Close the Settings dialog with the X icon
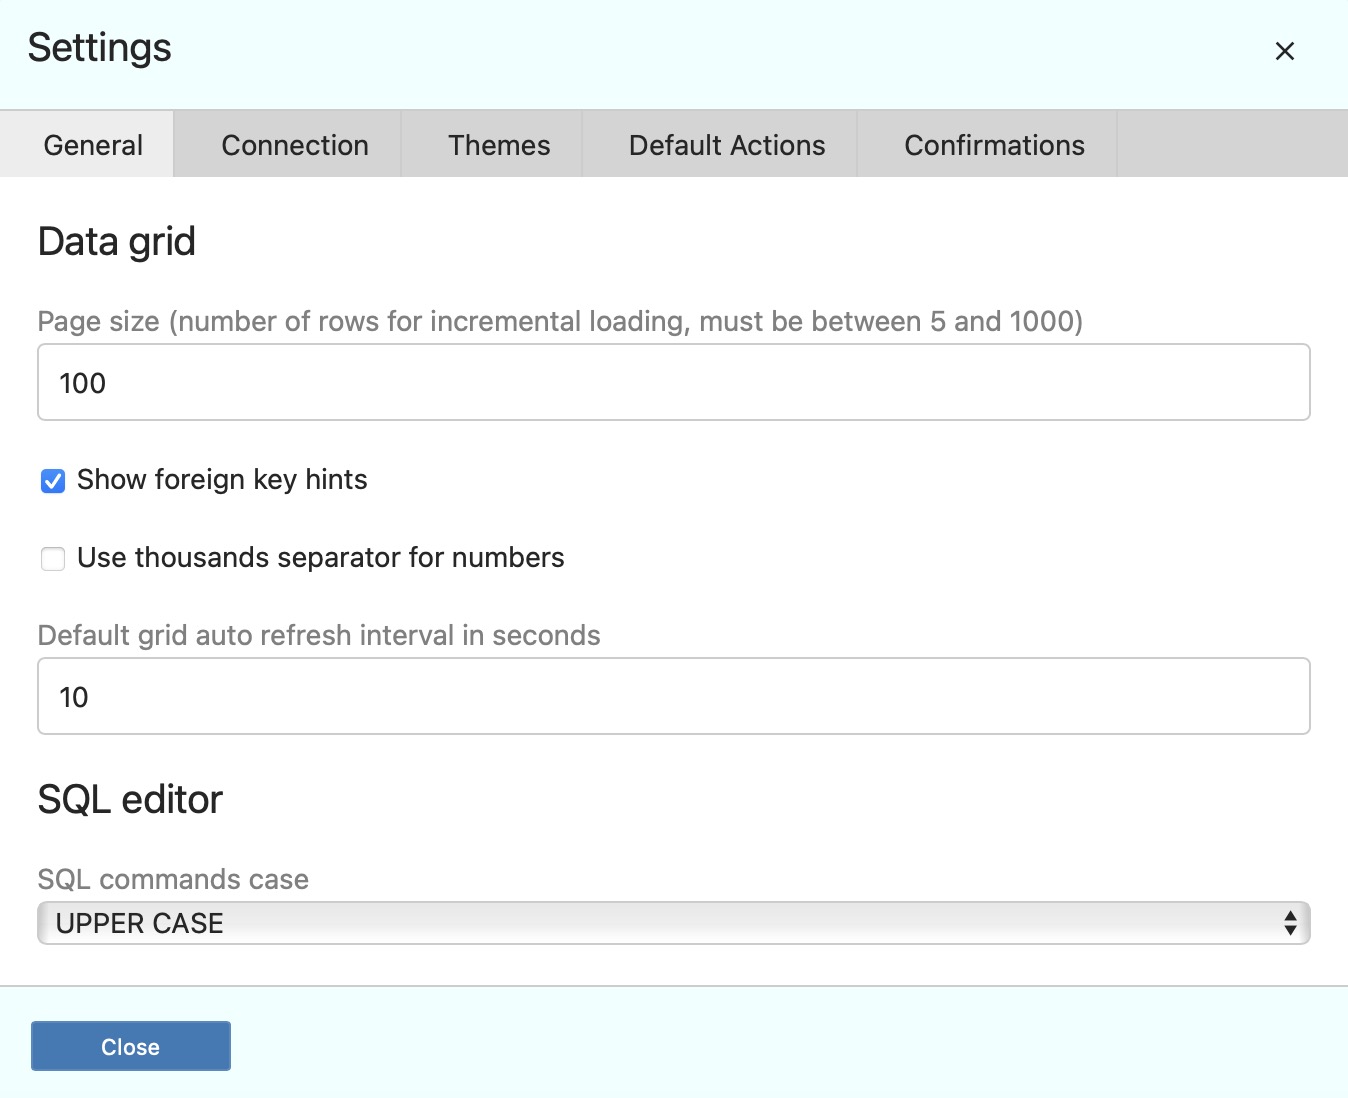Viewport: 1348px width, 1098px height. click(1285, 51)
